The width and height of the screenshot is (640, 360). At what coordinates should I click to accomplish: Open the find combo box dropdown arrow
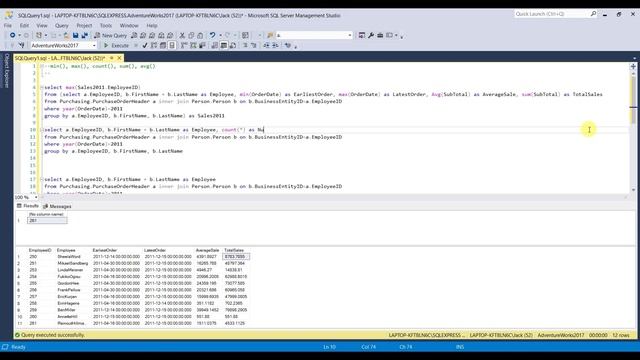(x=350, y=36)
